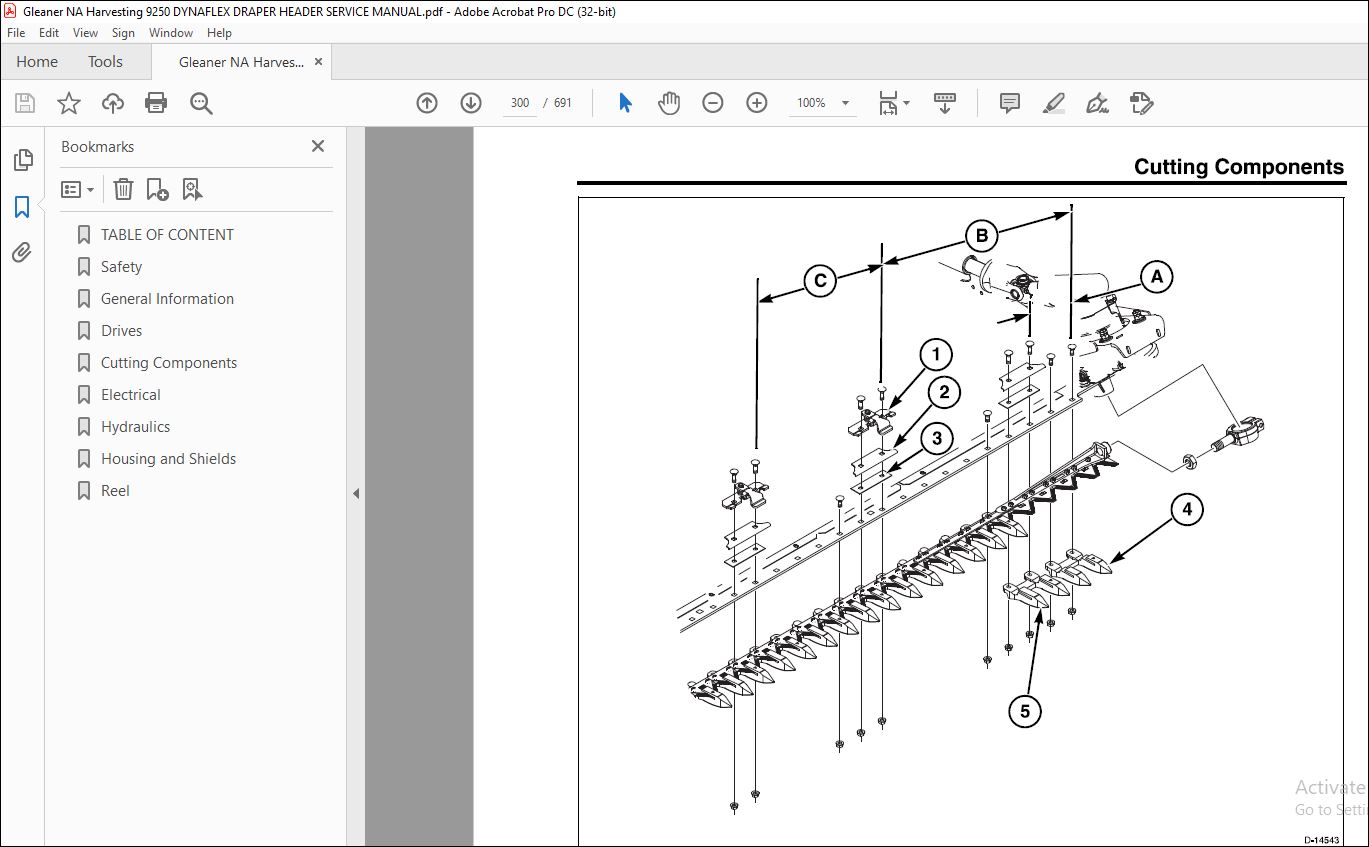Toggle the Bookmarks panel sidebar icon
The image size is (1369, 847).
[x=22, y=207]
